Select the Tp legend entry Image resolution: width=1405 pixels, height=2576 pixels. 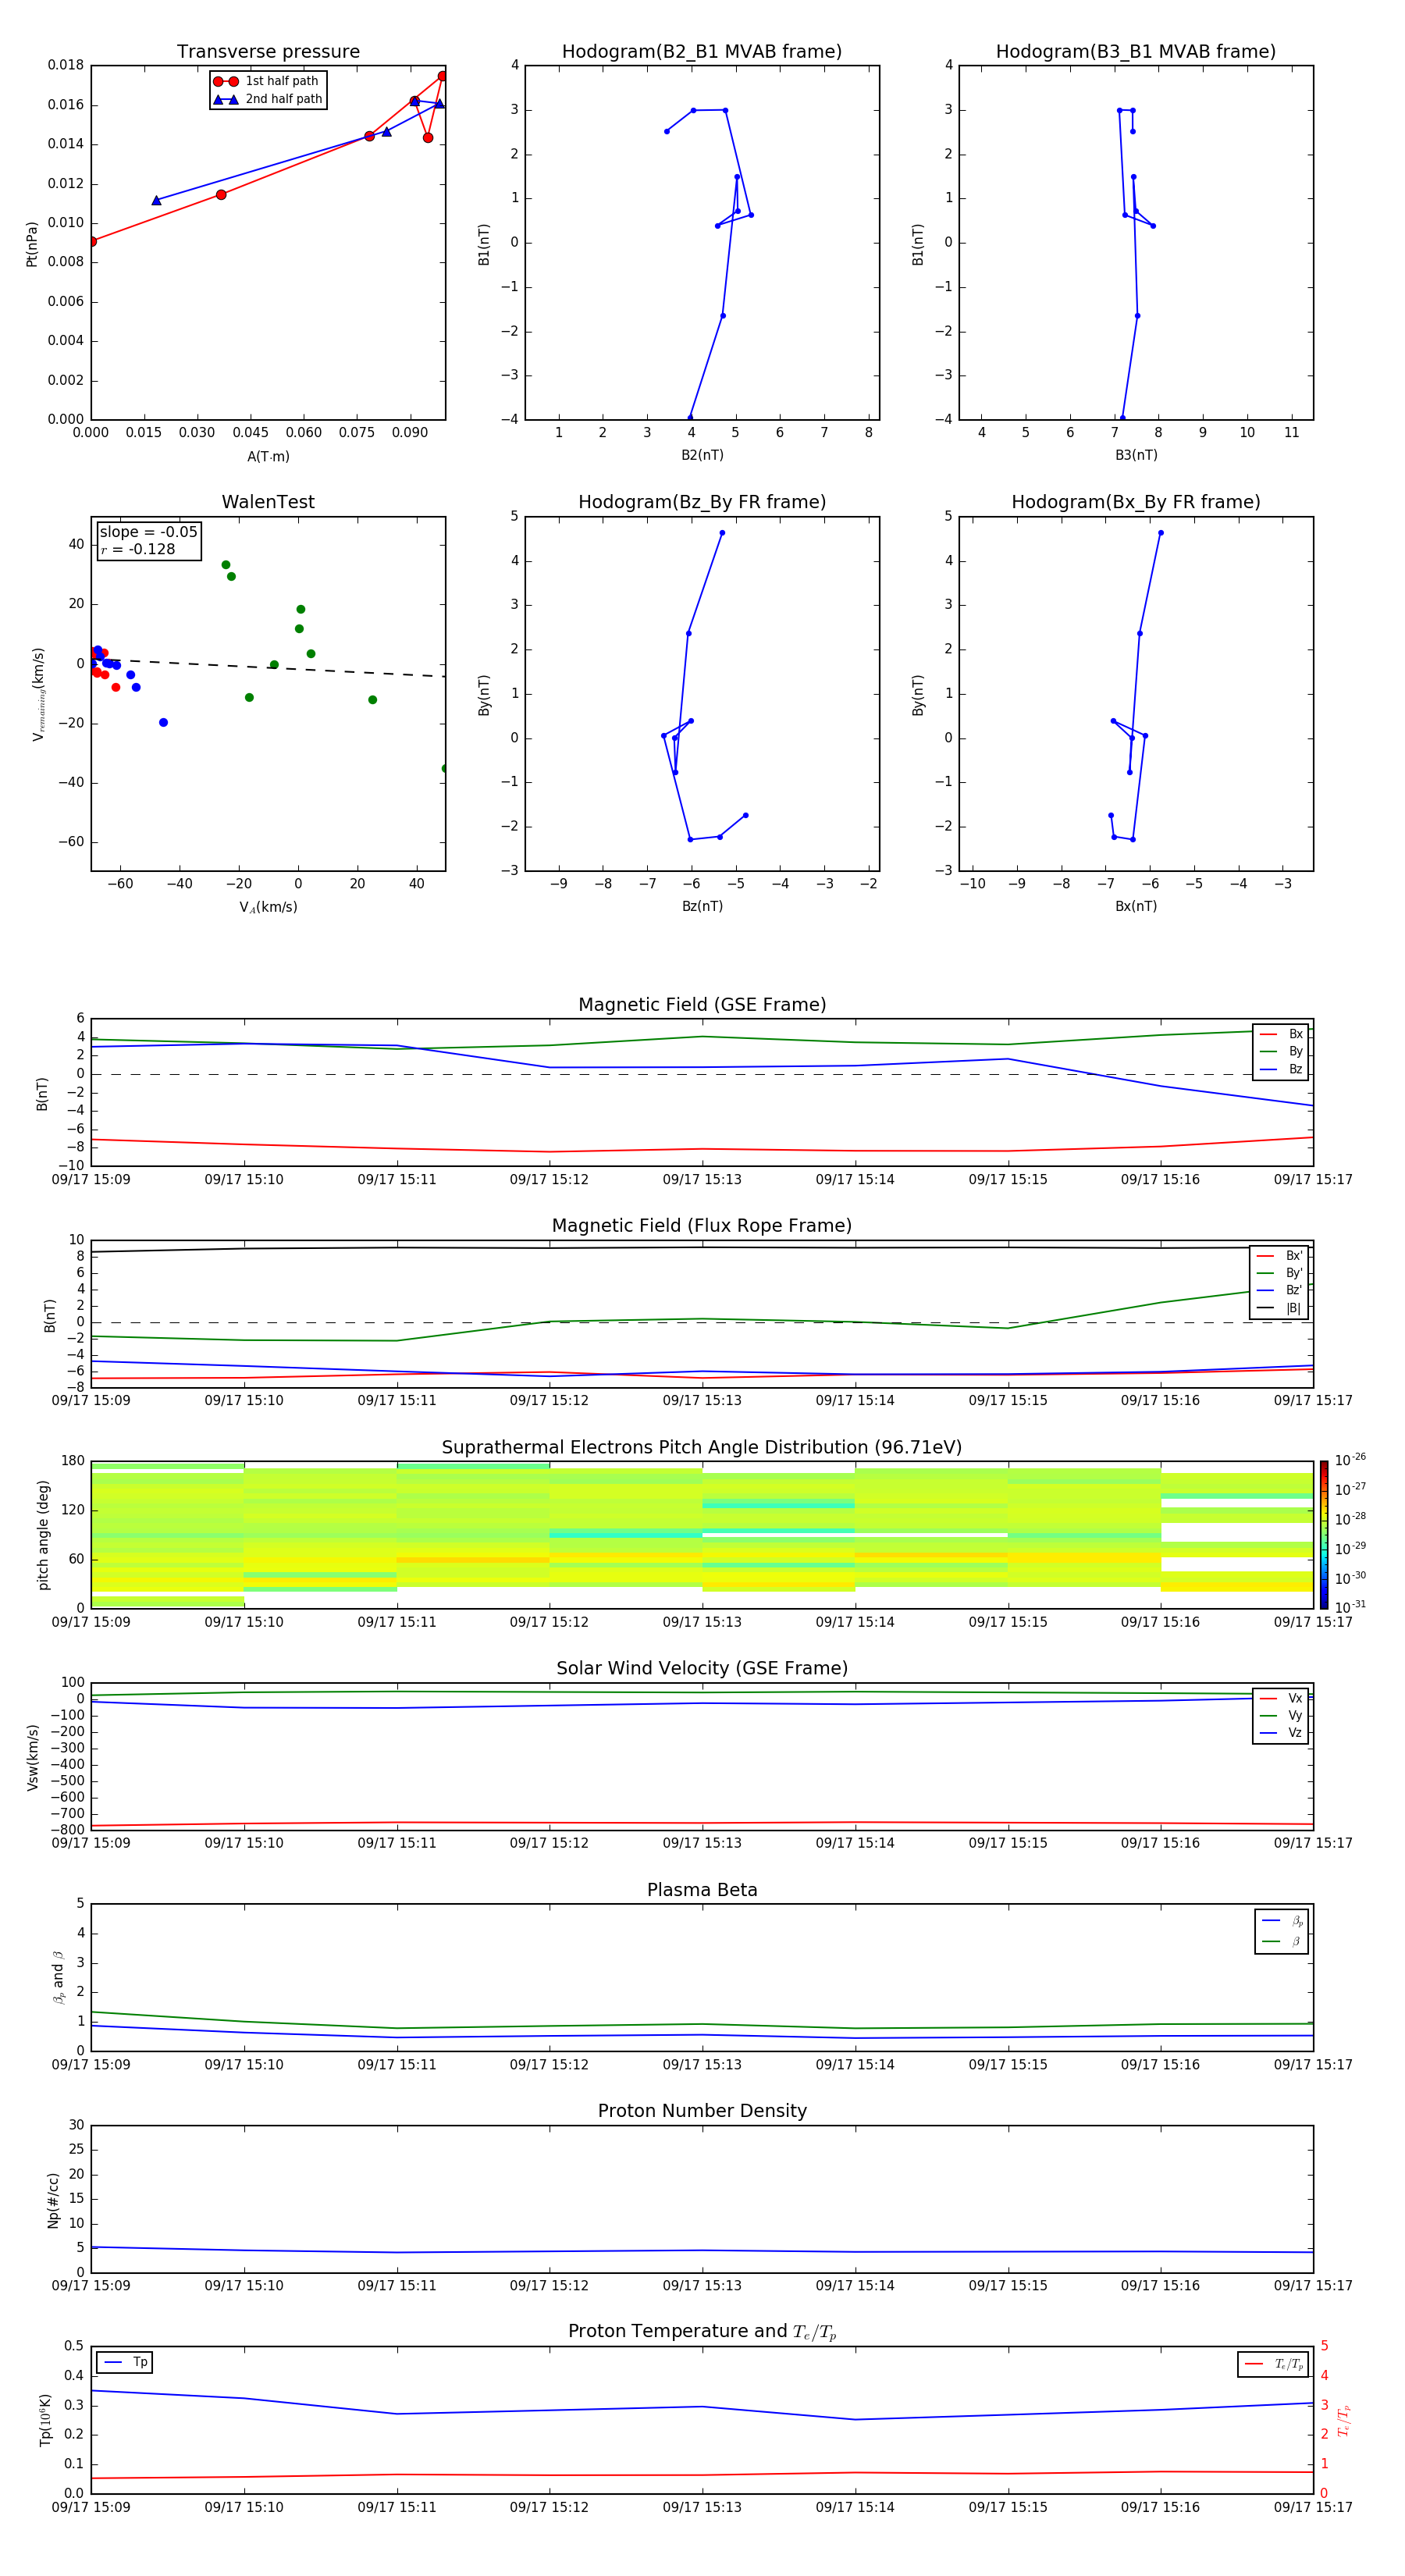click(125, 2362)
